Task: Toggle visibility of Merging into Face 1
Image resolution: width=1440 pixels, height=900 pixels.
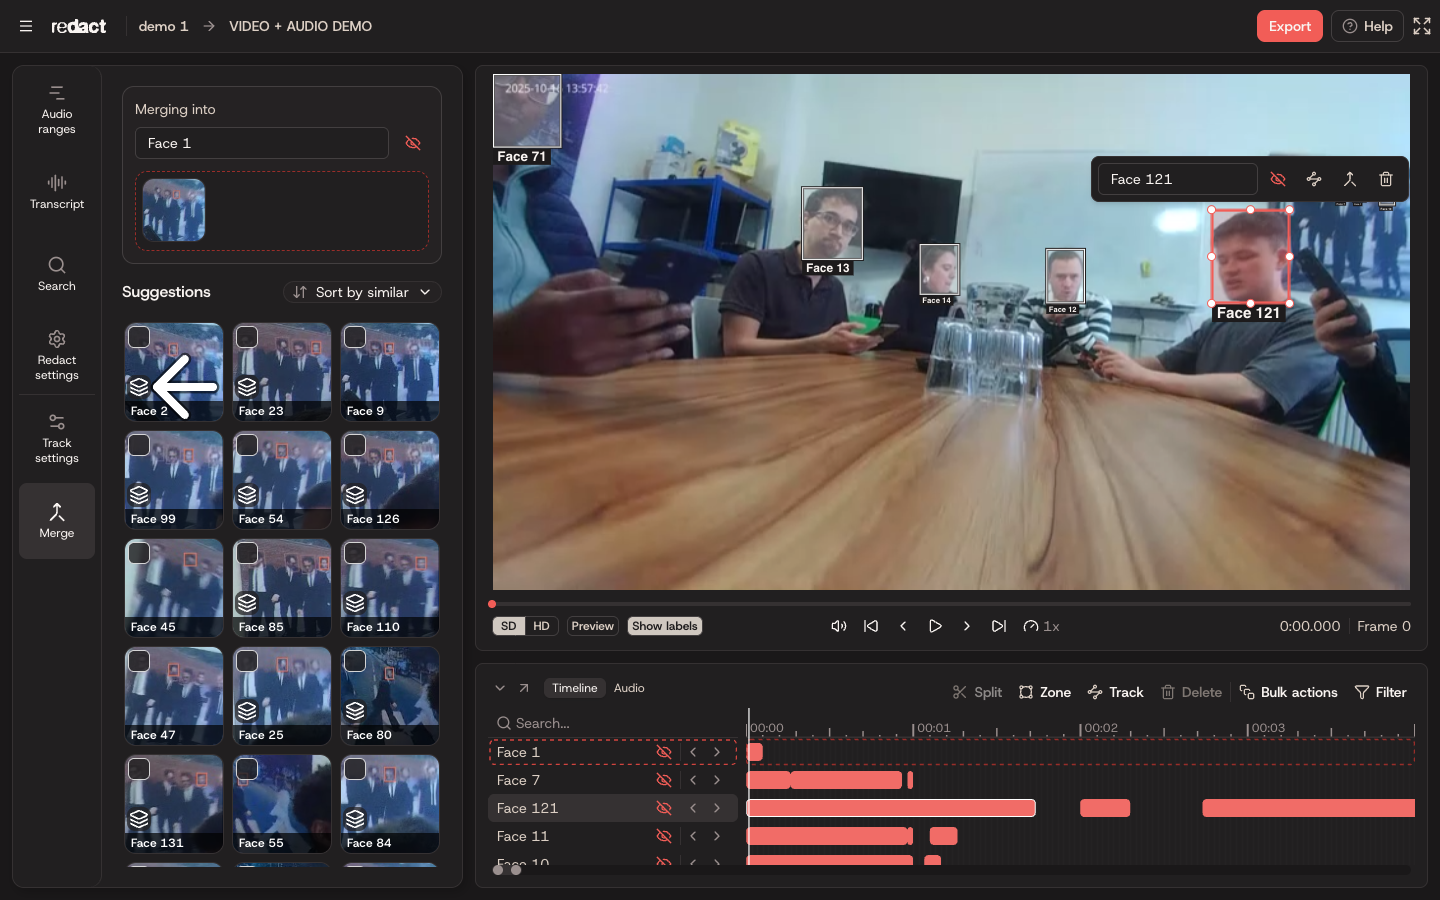Action: click(x=413, y=143)
